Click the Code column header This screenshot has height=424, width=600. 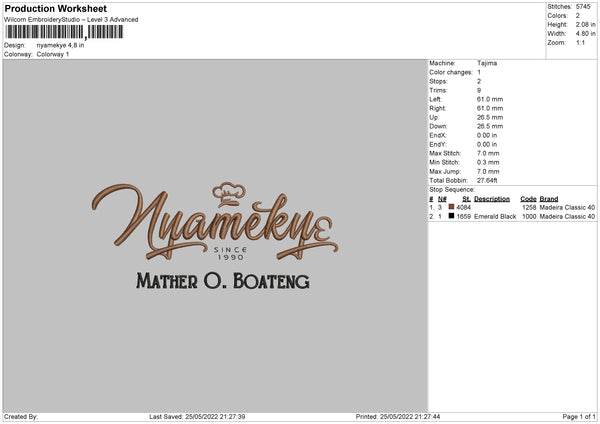pos(528,199)
